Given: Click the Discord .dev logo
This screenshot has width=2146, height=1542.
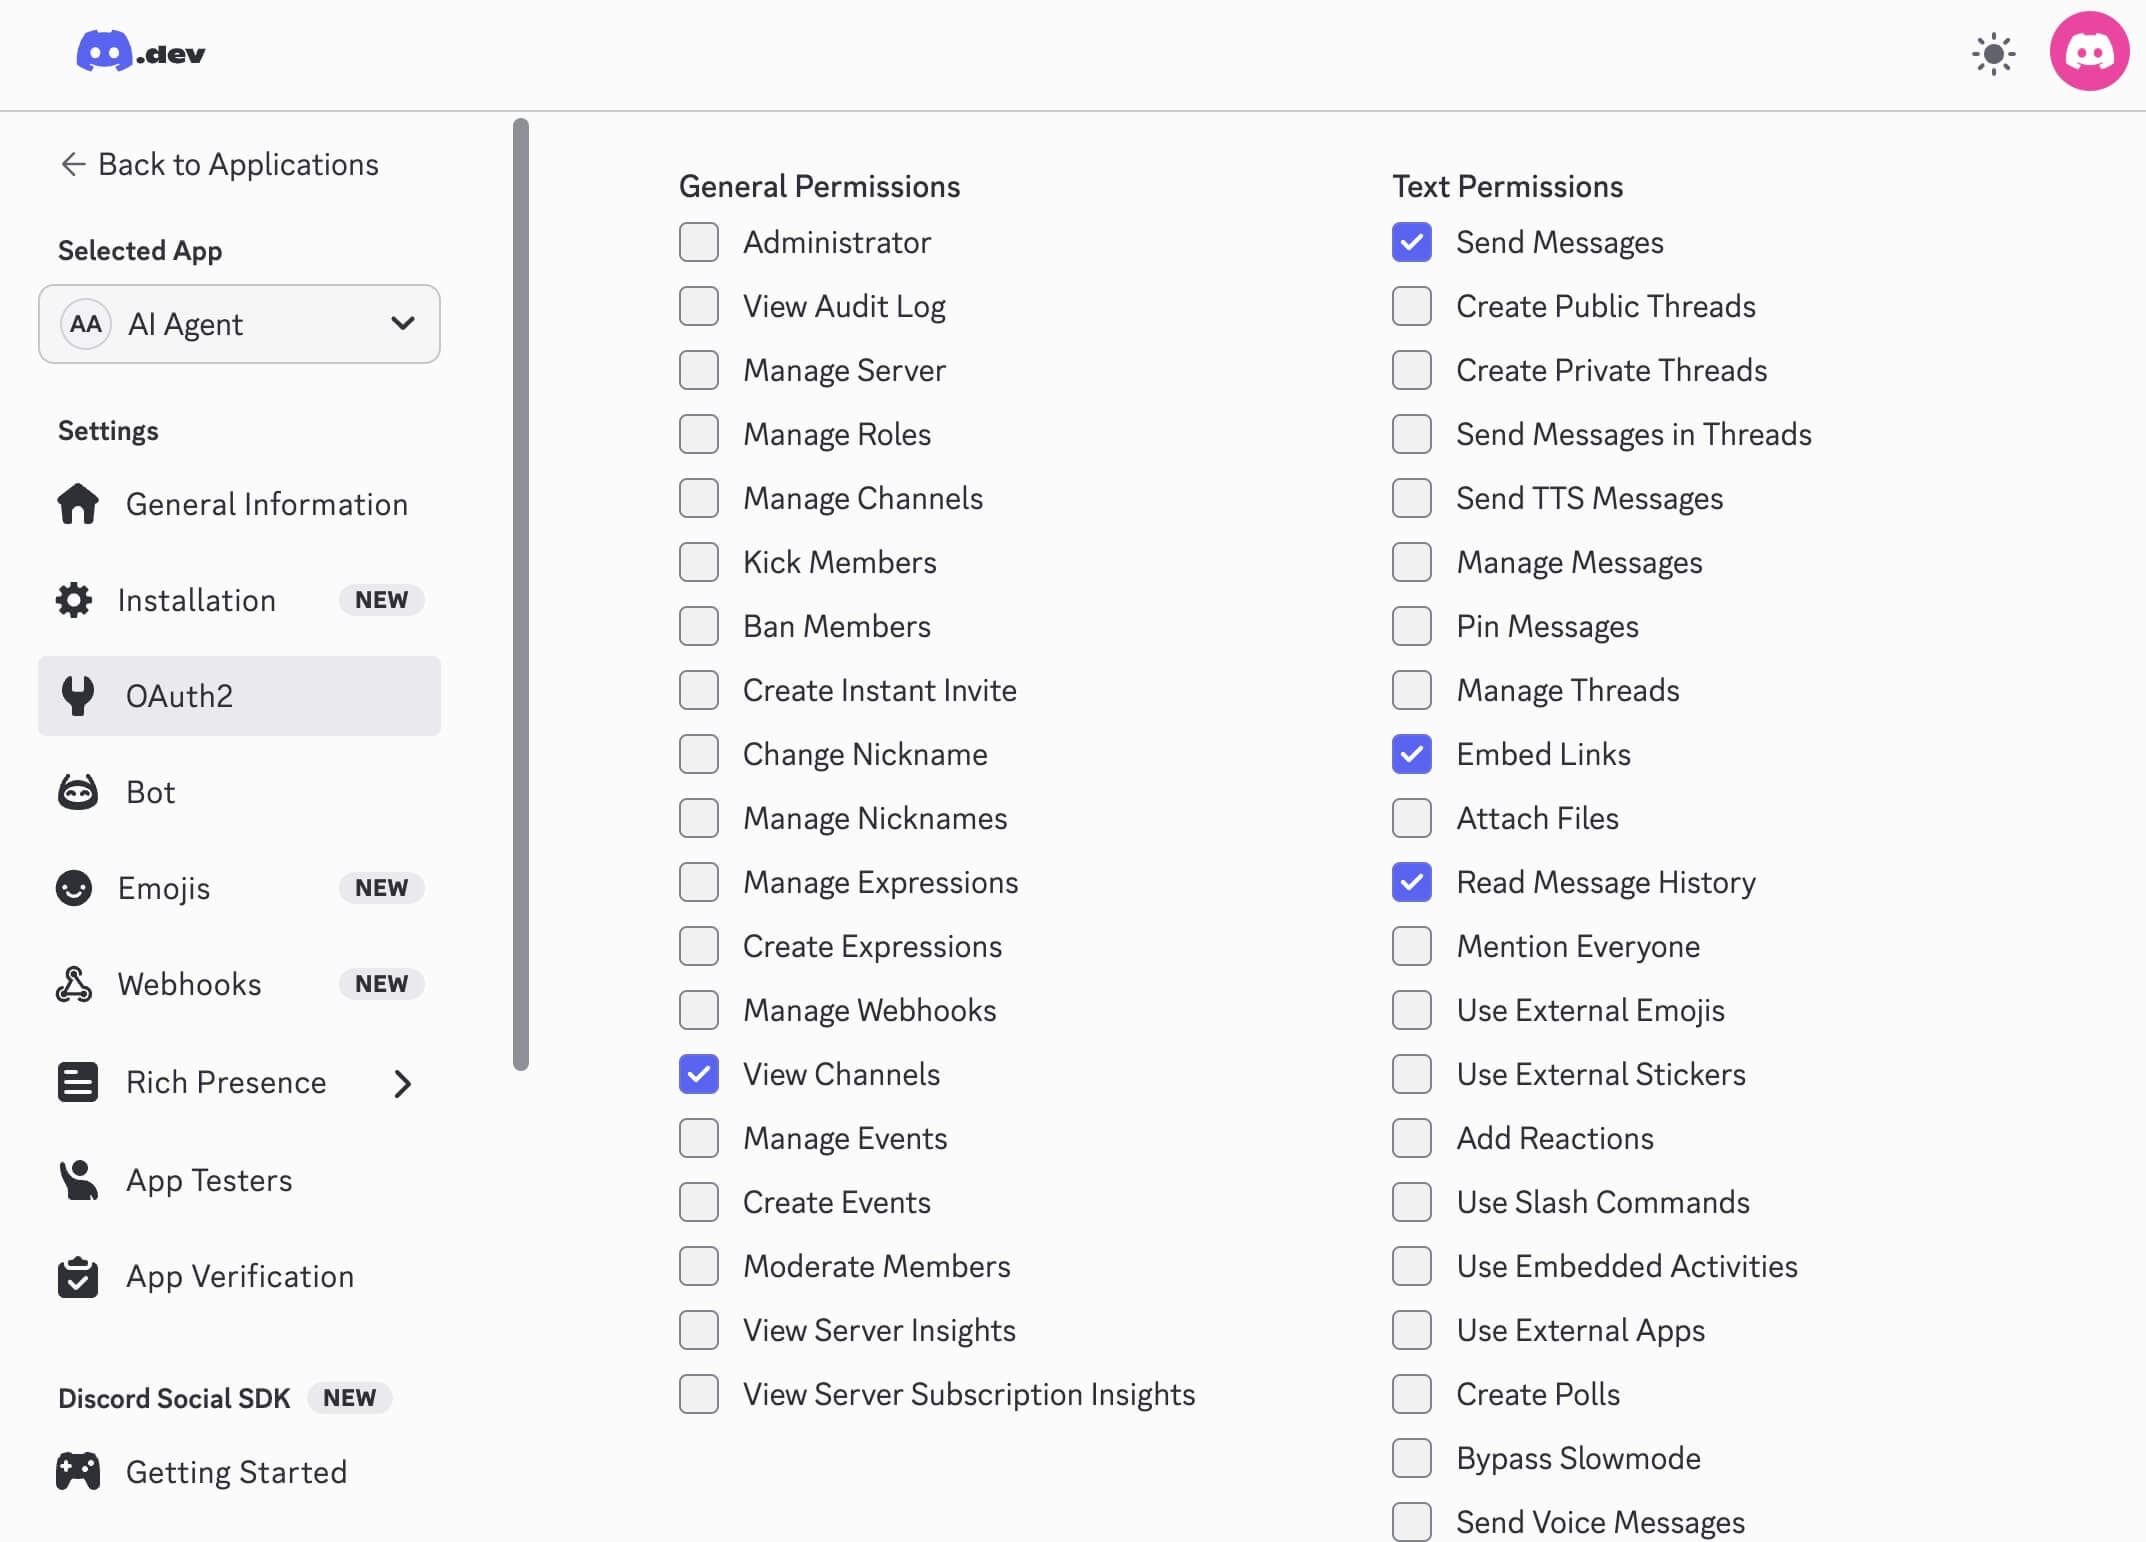Looking at the screenshot, I should point(140,52).
